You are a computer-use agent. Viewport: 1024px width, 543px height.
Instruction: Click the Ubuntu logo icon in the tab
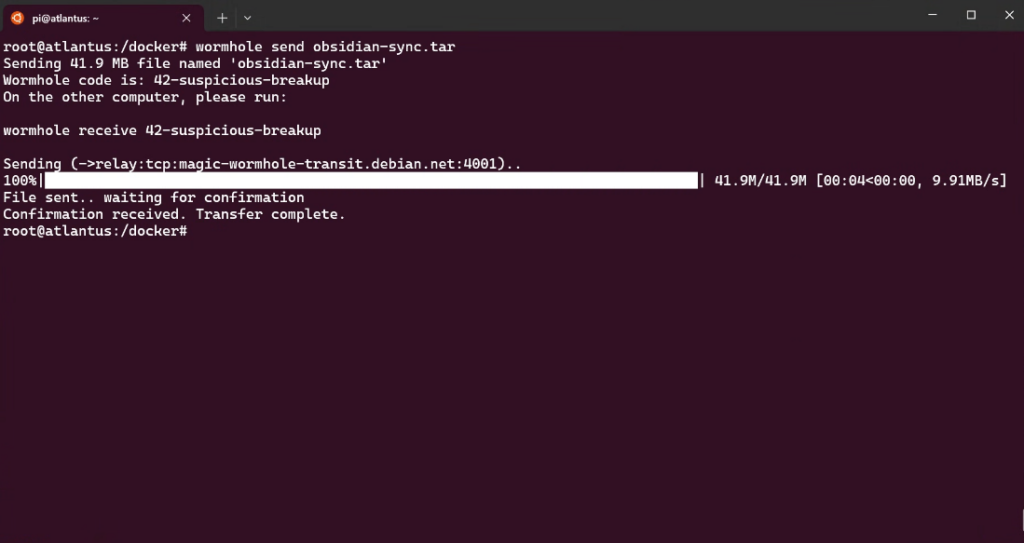[x=18, y=18]
